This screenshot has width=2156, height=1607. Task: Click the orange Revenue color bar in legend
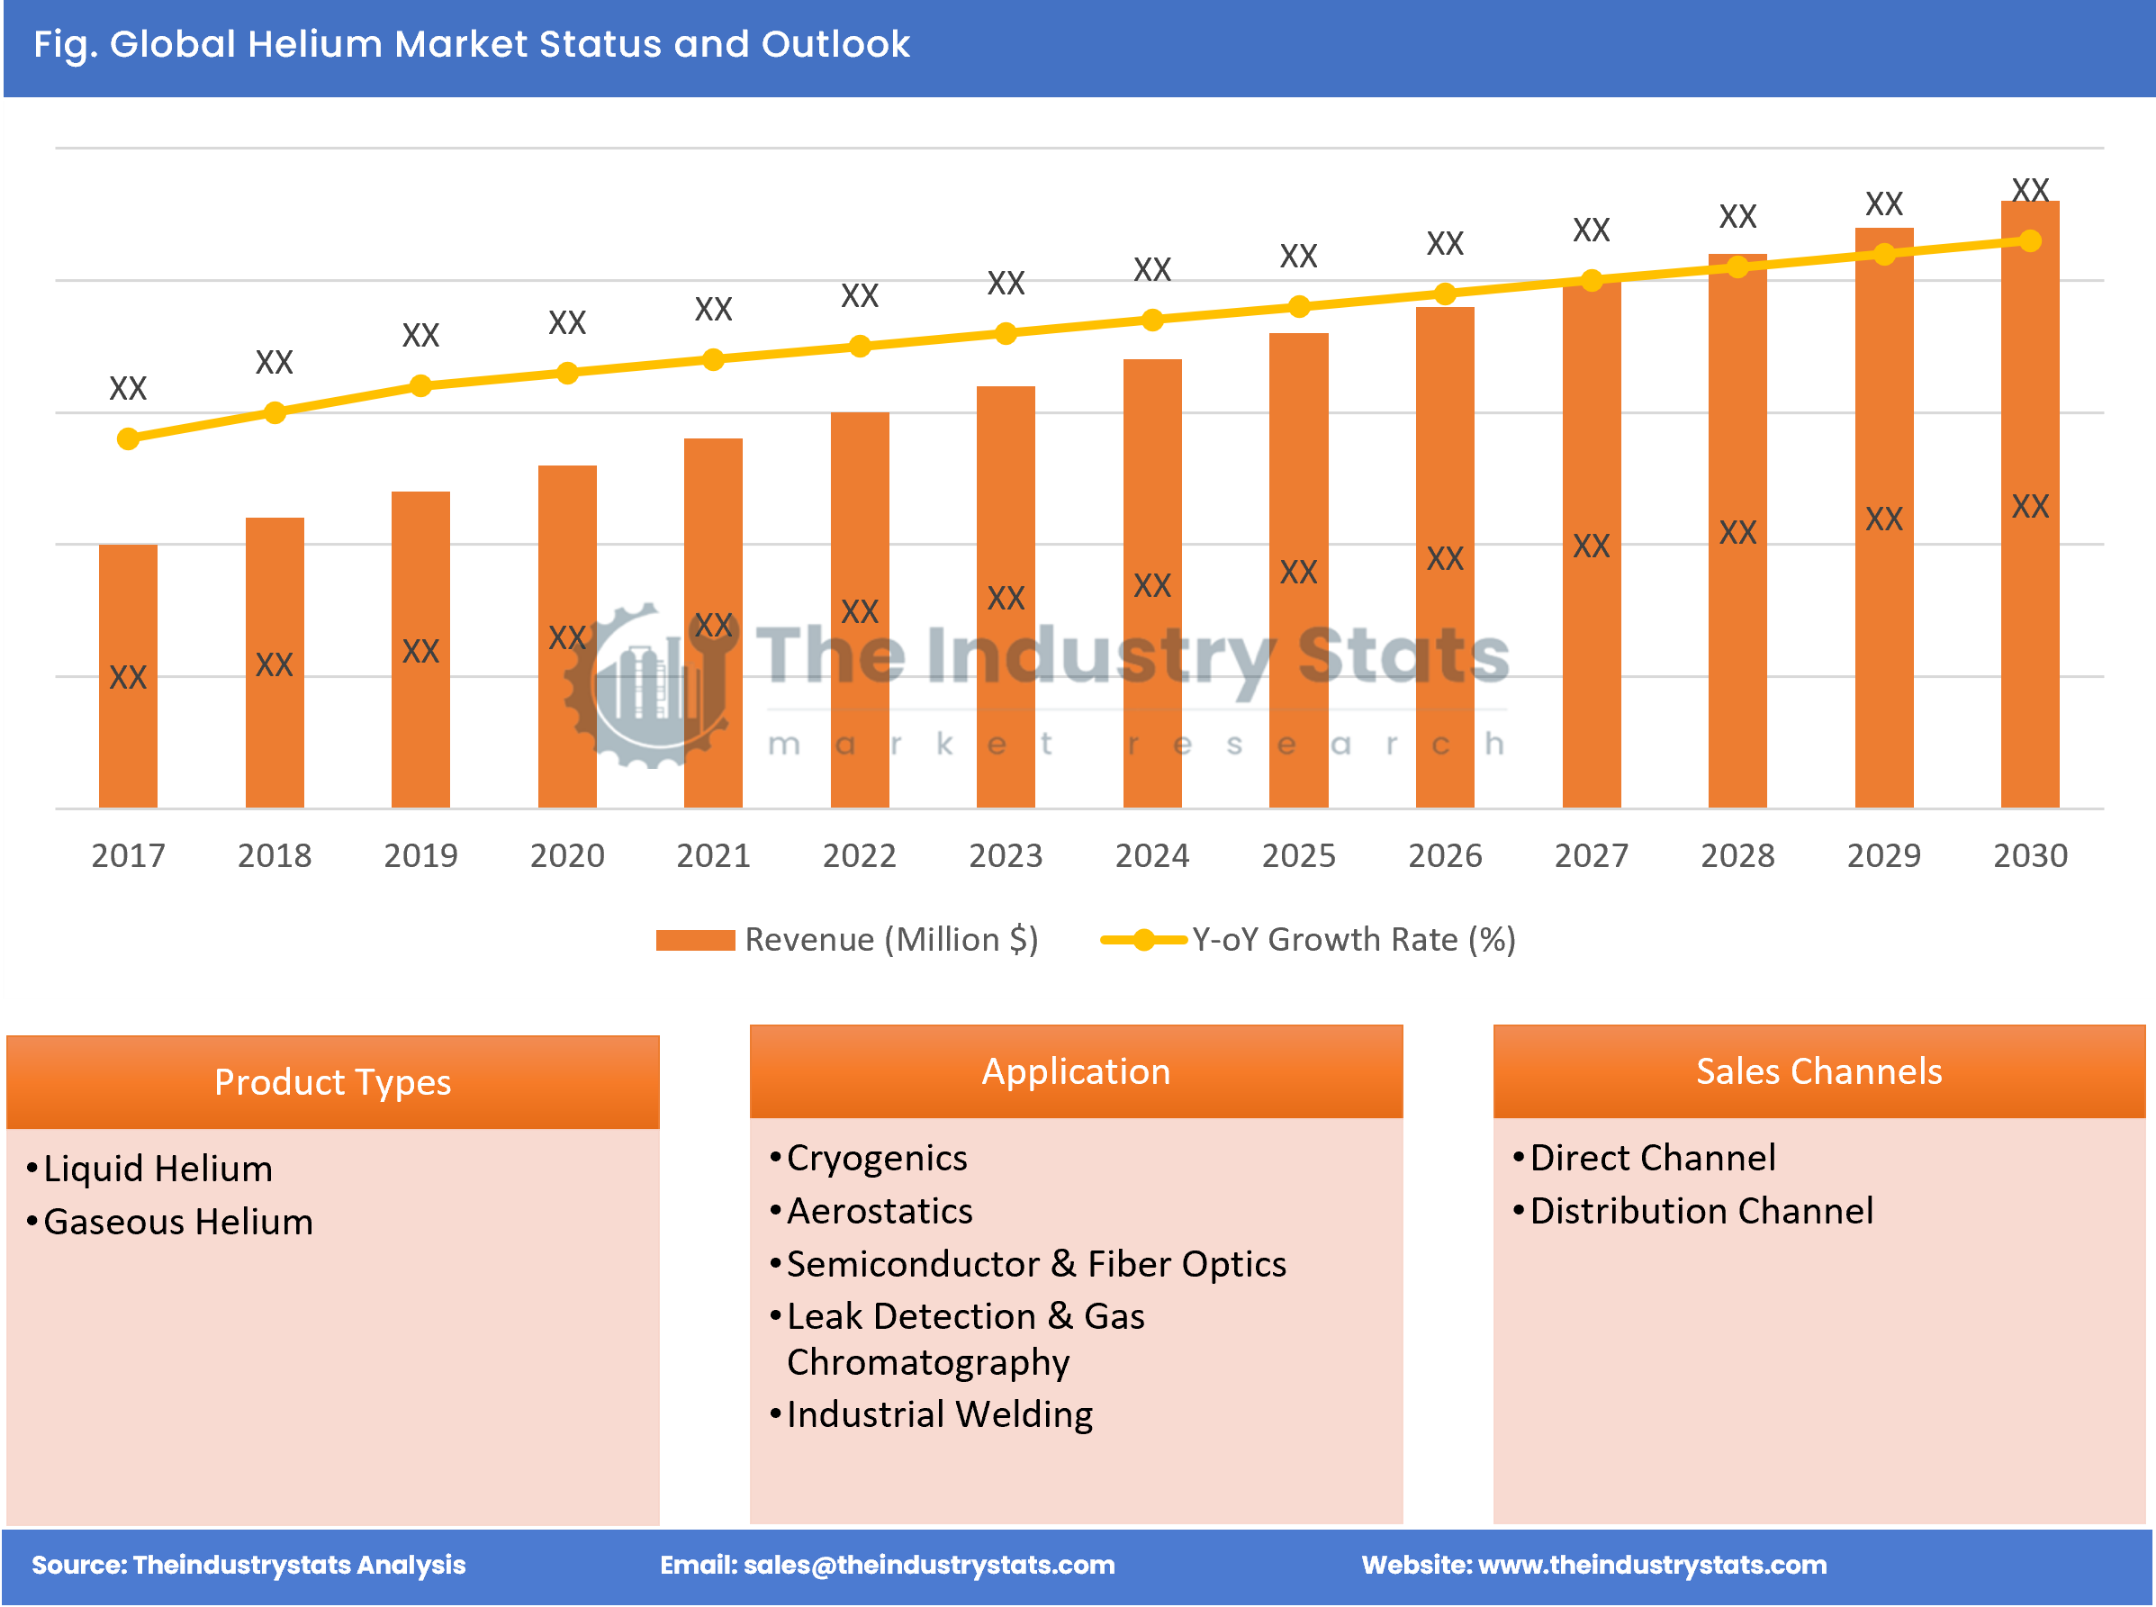695,940
